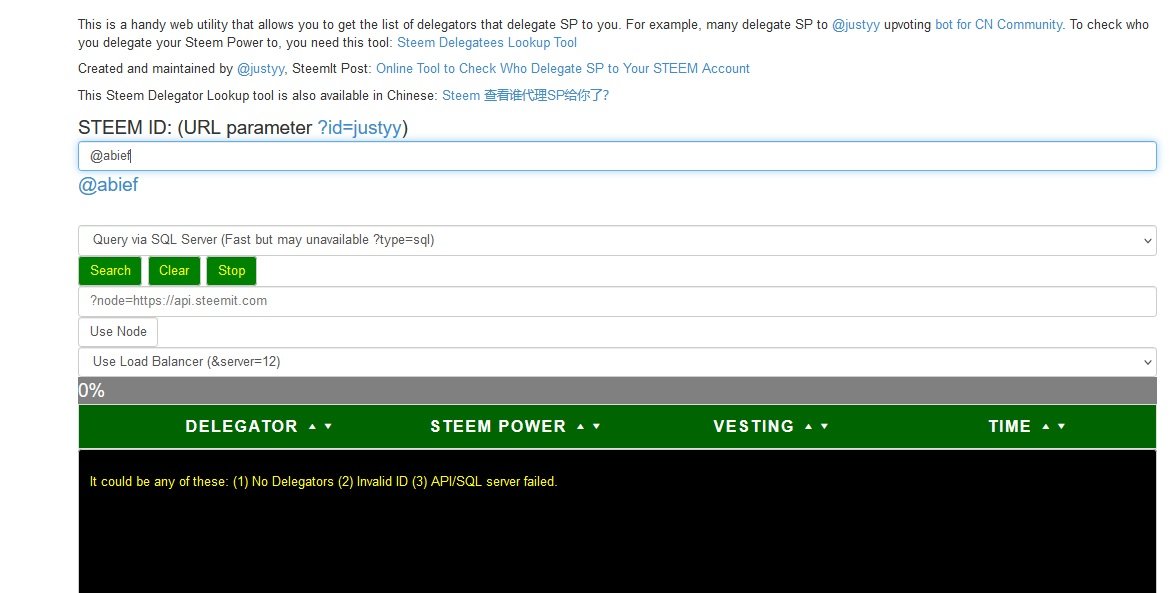Click the Use Node button
1176x593 pixels.
click(x=118, y=331)
